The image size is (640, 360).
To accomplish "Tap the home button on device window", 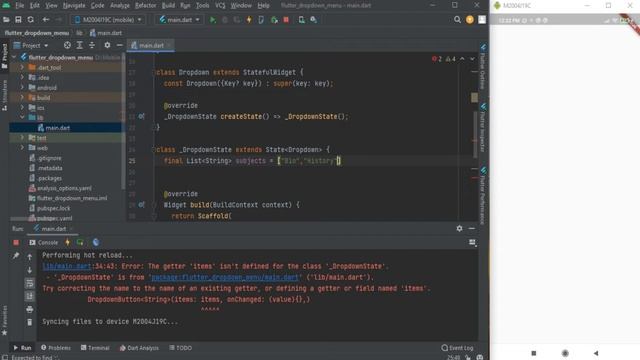I will (565, 353).
